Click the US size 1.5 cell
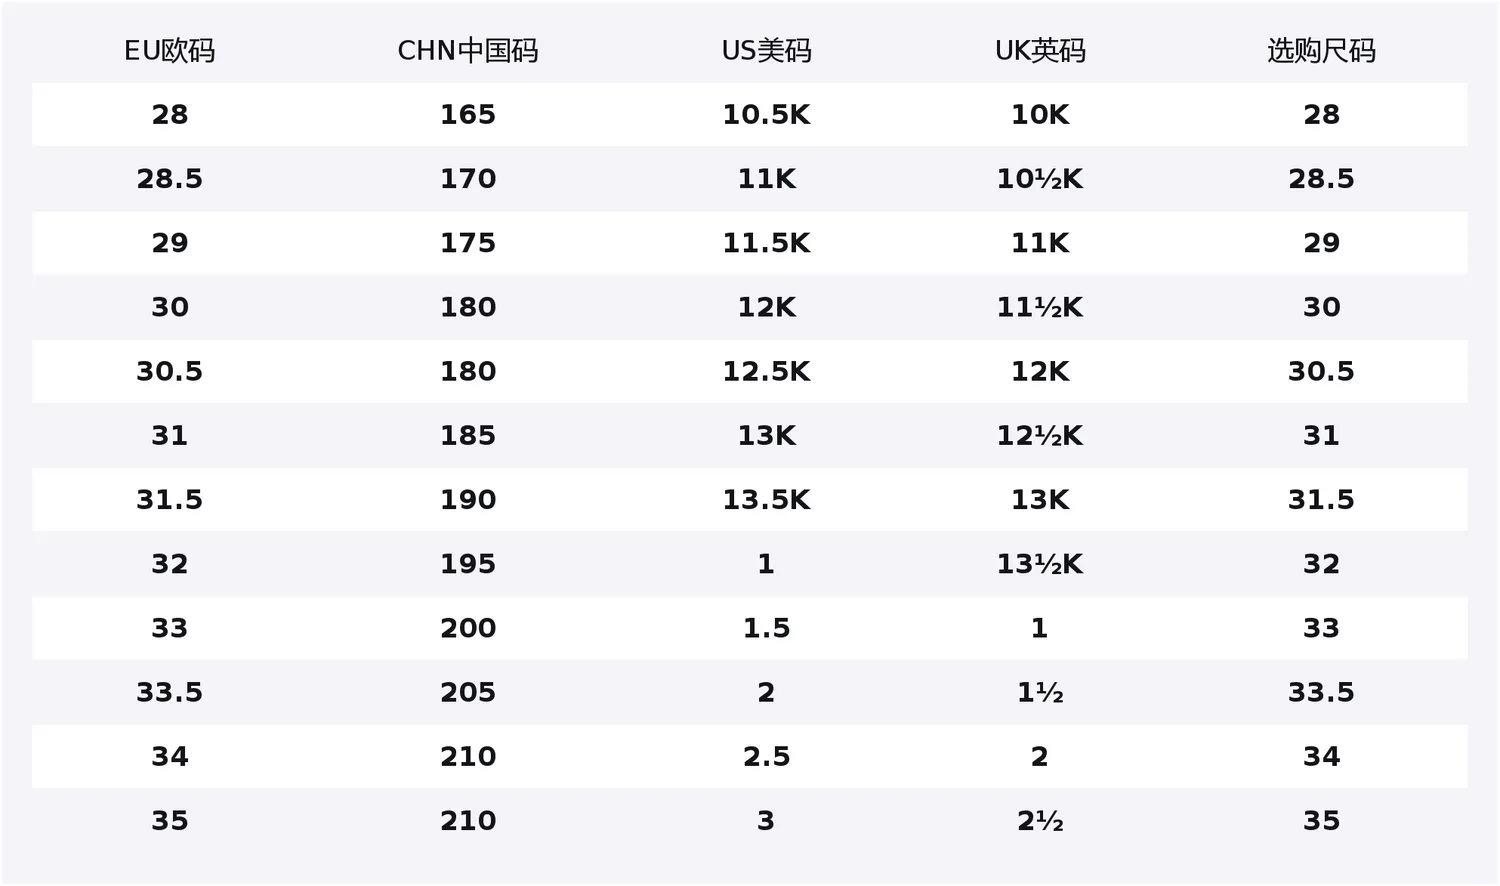 click(766, 628)
